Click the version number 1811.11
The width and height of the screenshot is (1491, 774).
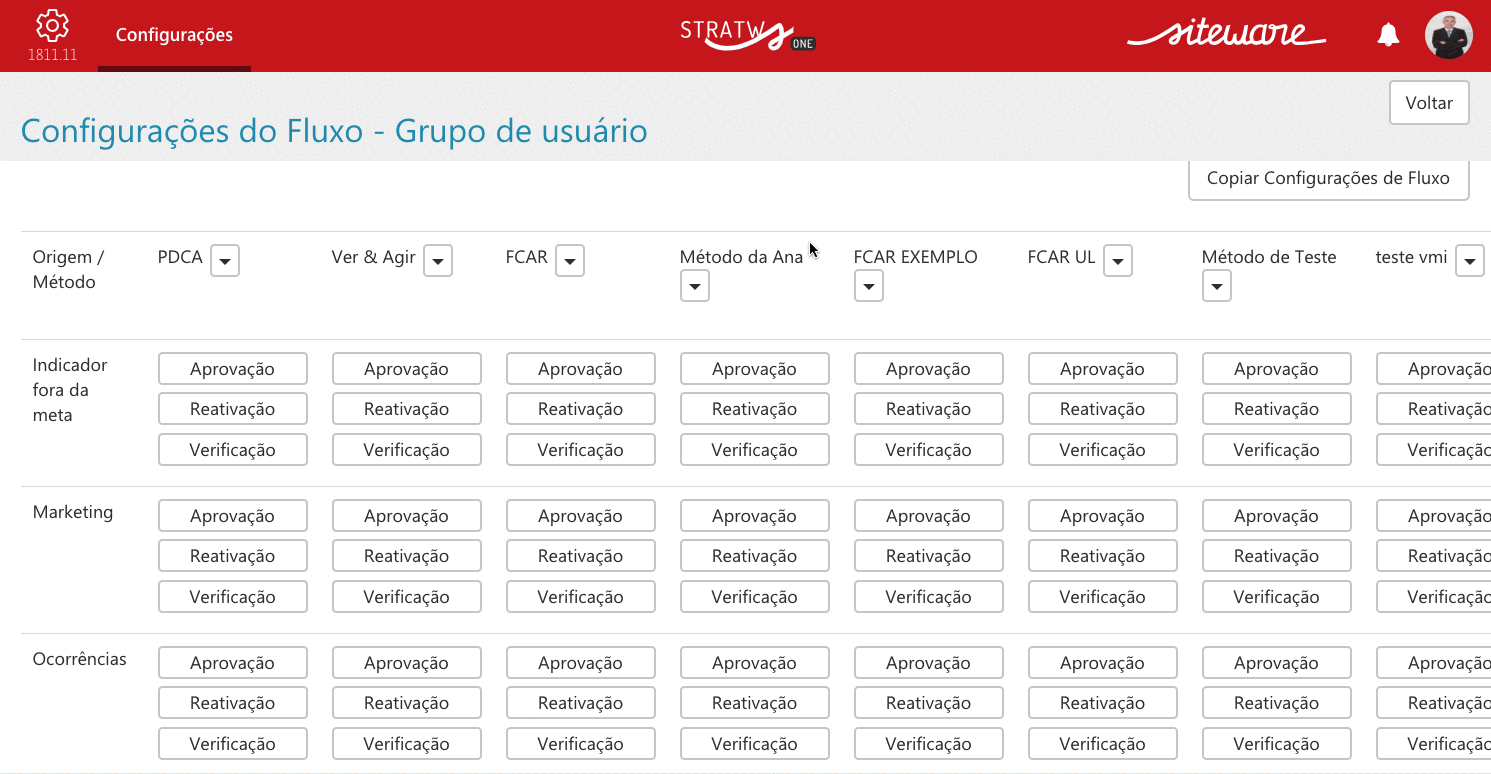click(x=52, y=55)
